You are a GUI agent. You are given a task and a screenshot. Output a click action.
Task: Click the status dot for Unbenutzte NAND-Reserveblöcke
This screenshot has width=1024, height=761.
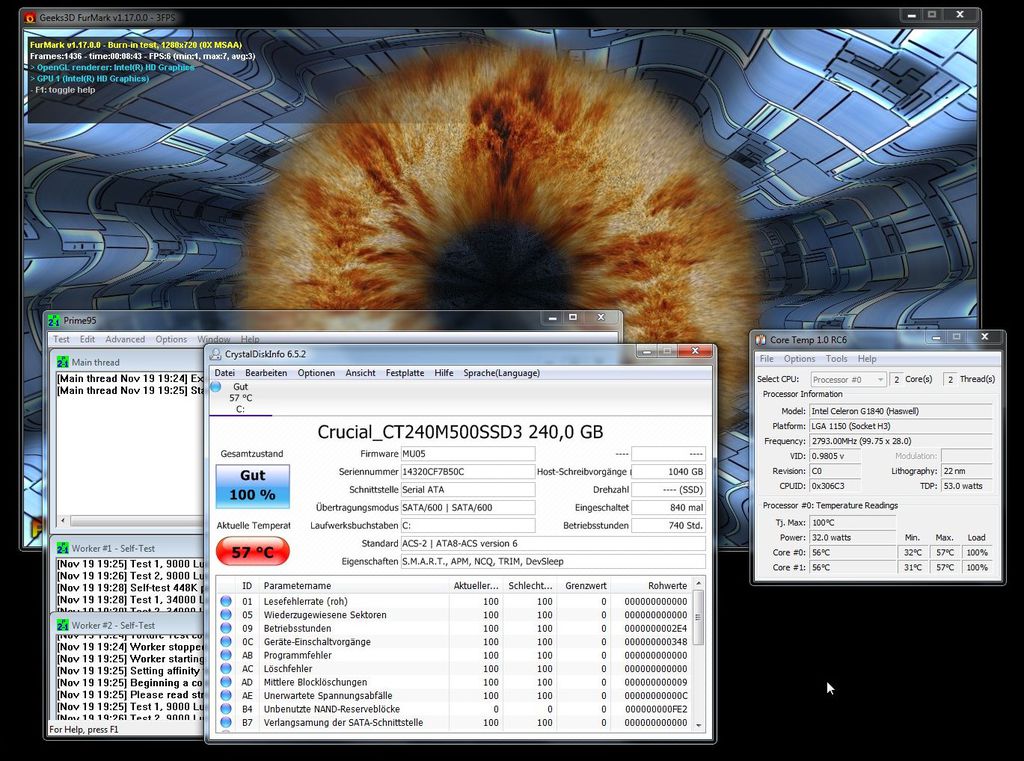point(226,709)
